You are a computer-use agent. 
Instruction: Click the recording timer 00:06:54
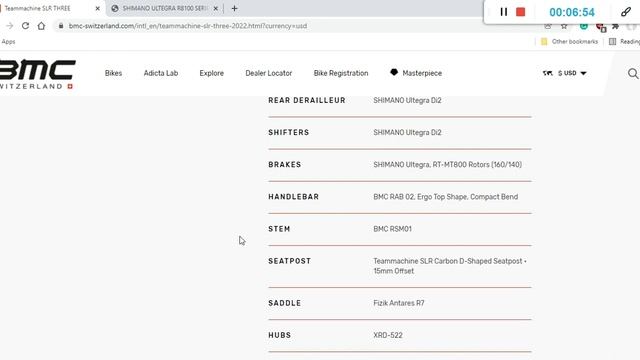coord(572,12)
